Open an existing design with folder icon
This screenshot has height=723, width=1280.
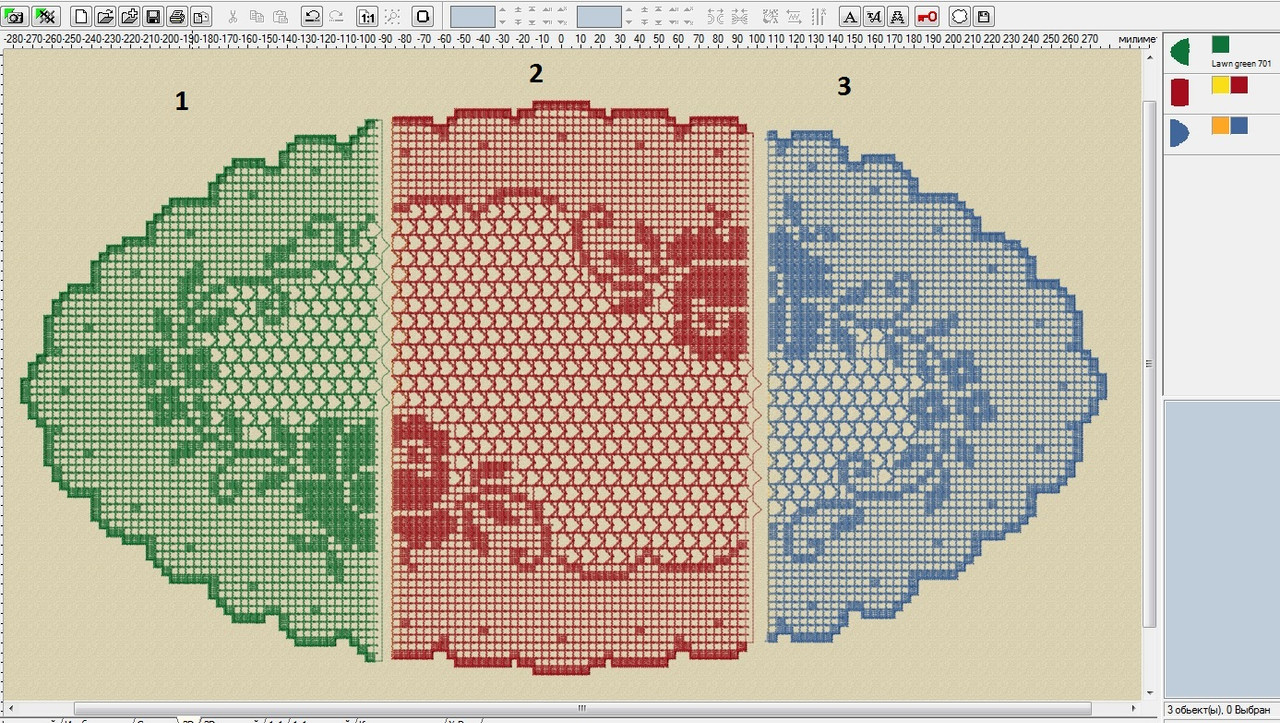point(105,16)
